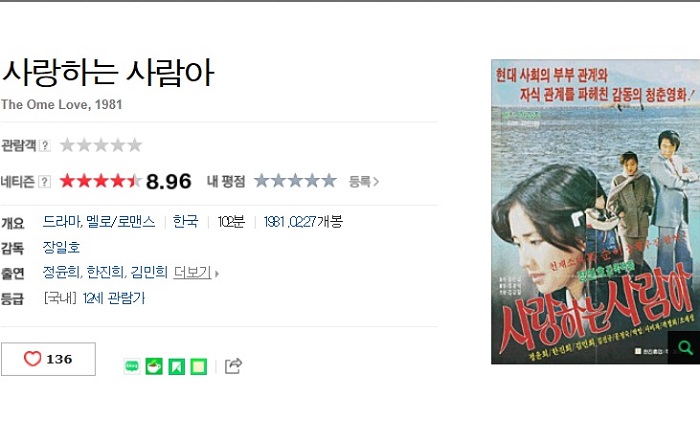Open the help icon beside 관람객

click(45, 145)
